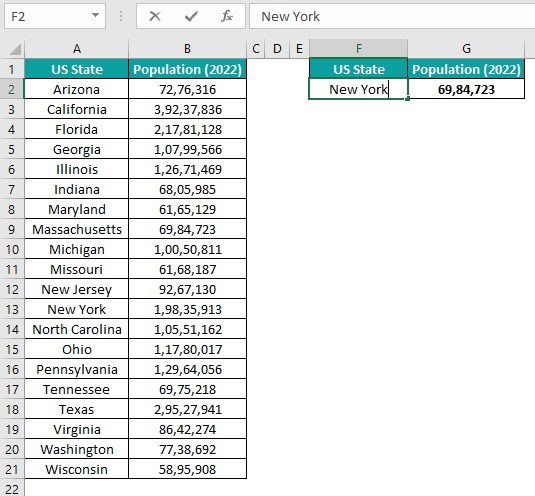Select the Indiana cell

(x=77, y=189)
